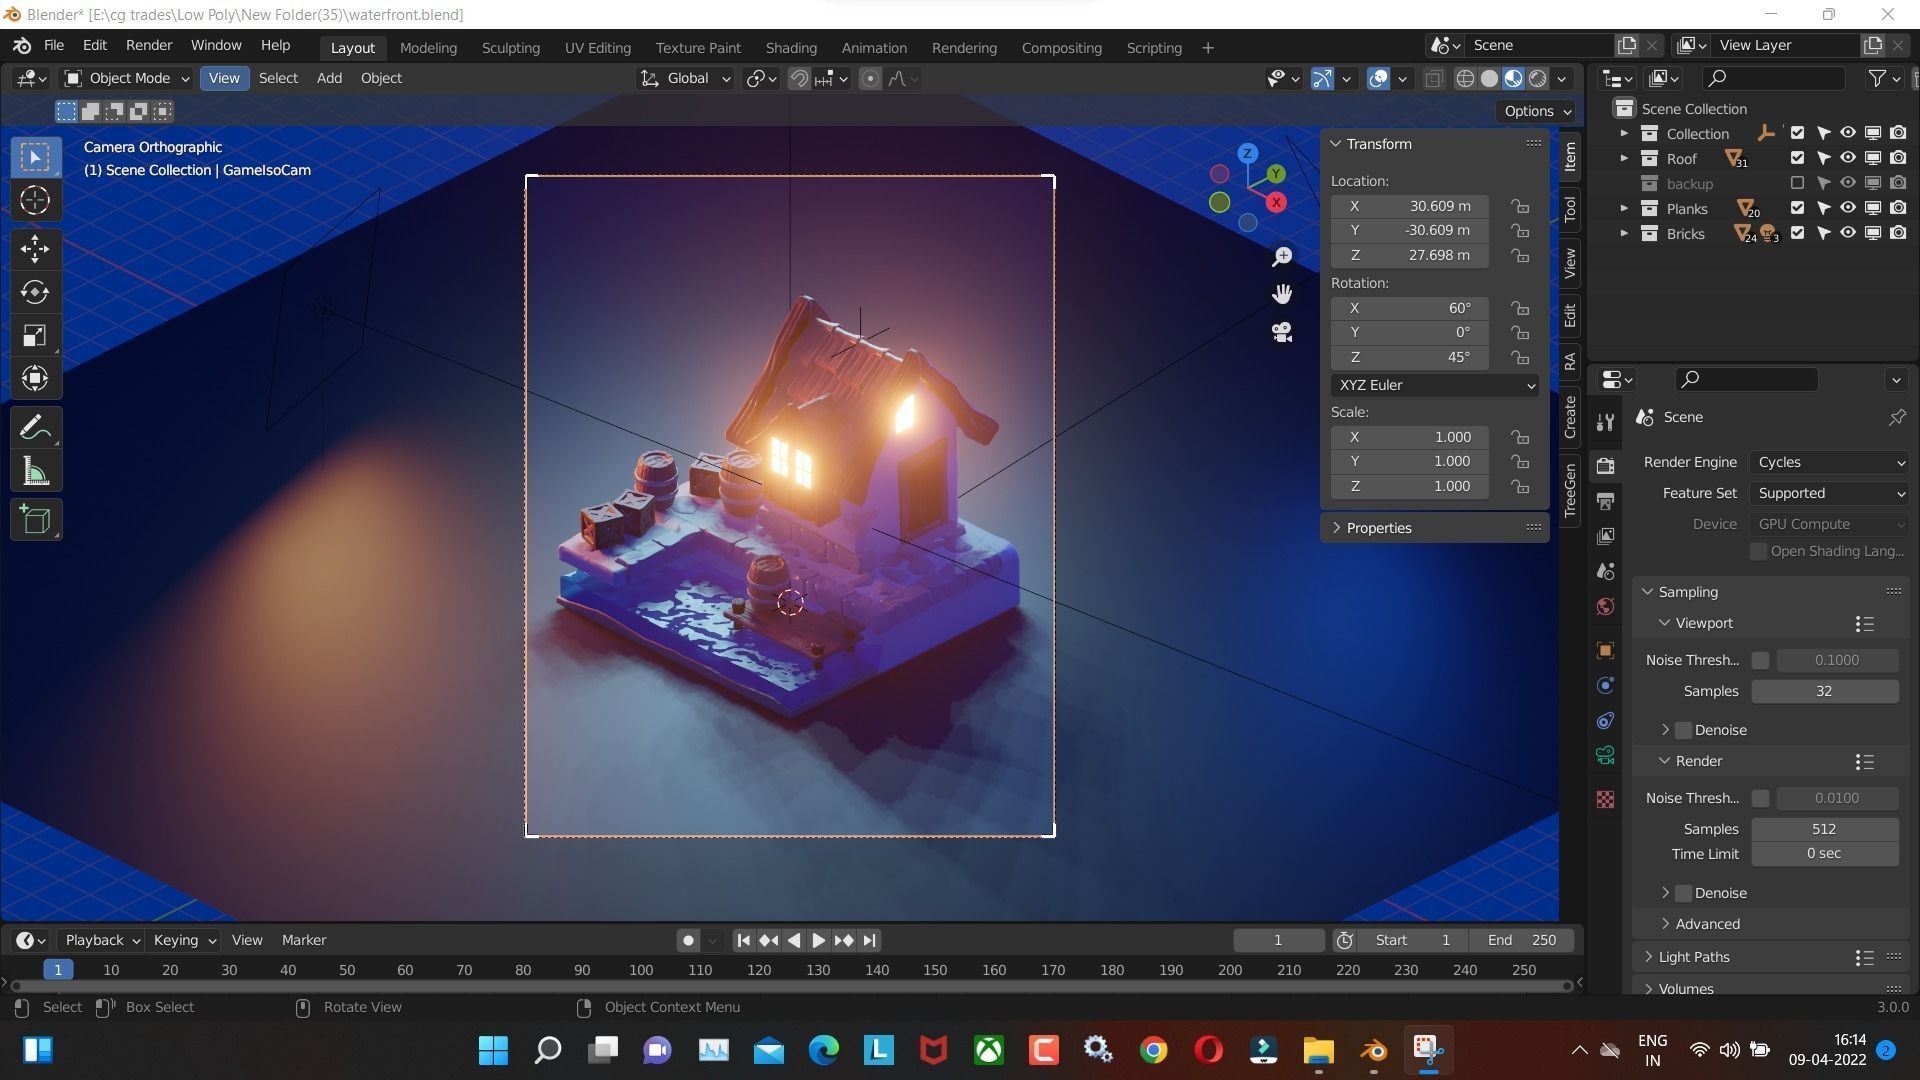Enable the backup collection checkbox
The image size is (1920, 1080).
point(1797,183)
